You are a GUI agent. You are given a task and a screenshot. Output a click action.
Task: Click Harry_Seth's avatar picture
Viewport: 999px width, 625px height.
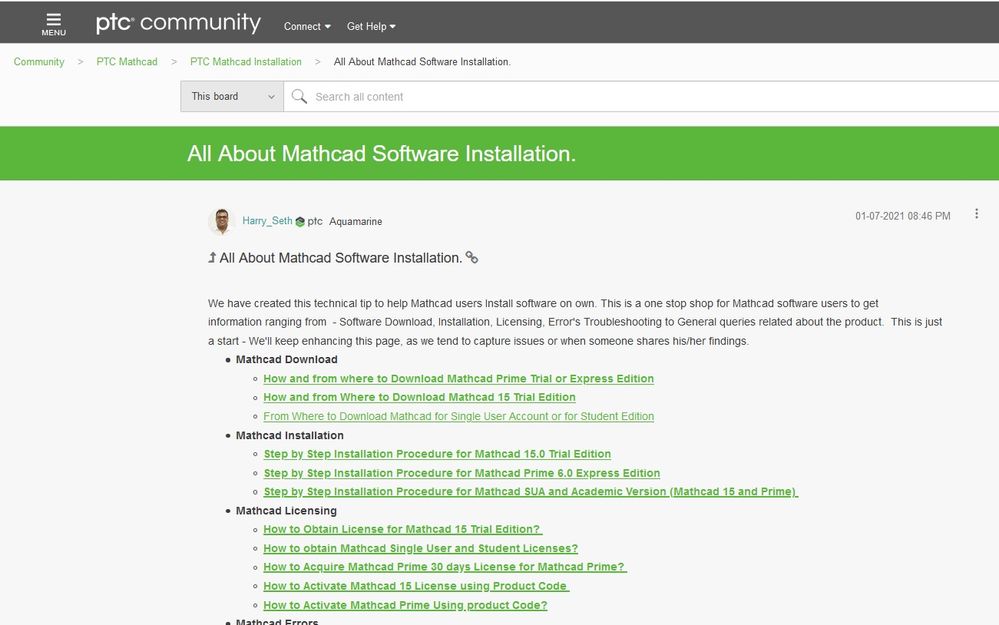coord(221,221)
